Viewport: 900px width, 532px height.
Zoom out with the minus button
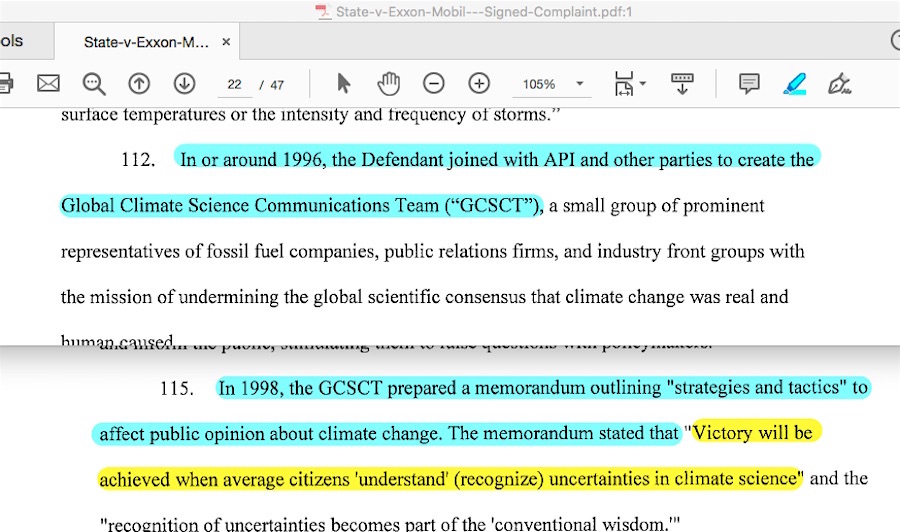[434, 83]
